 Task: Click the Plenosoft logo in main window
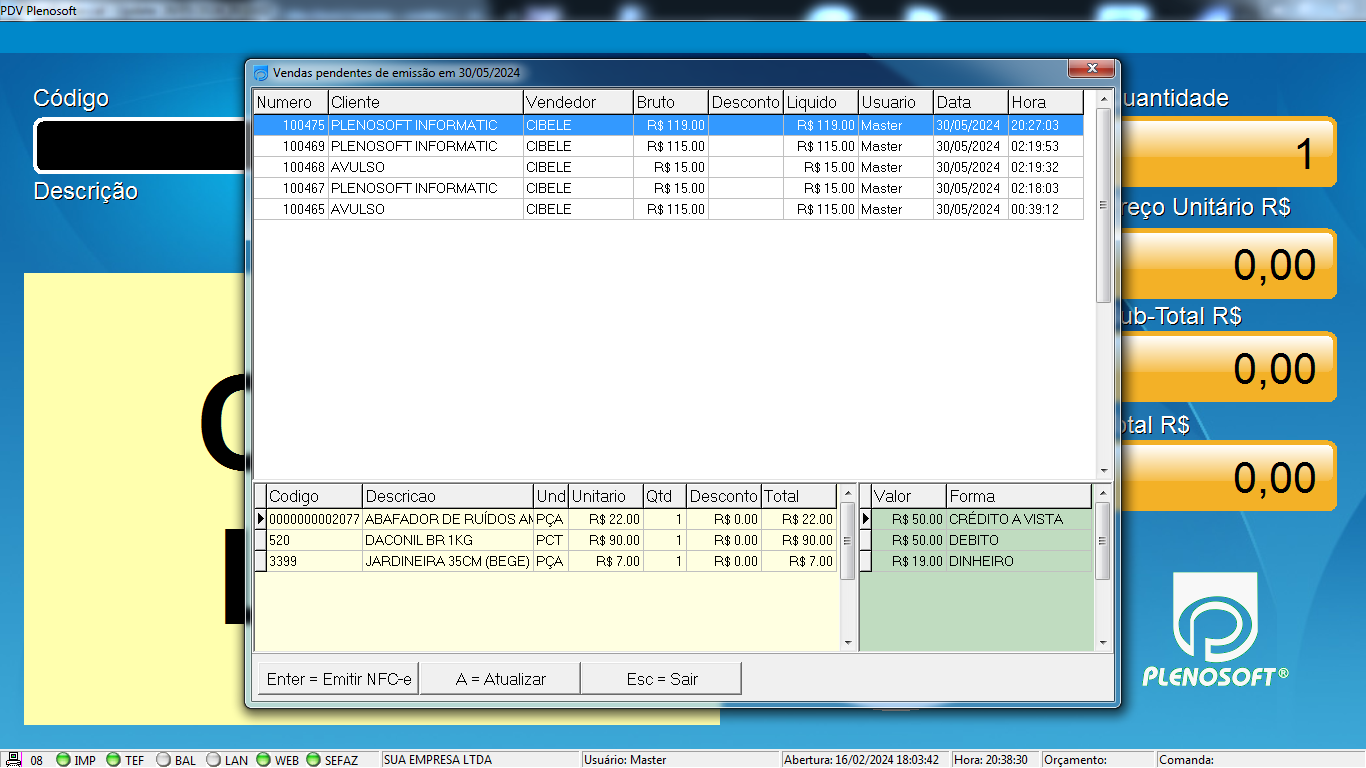pyautogui.click(x=1216, y=629)
